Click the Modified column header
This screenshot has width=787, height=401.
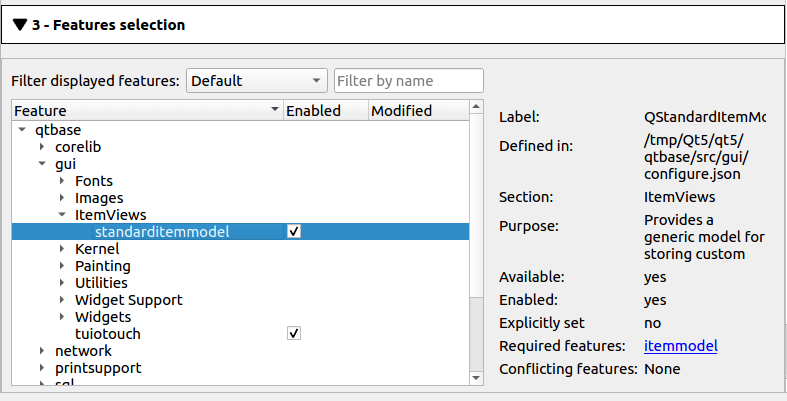click(x=414, y=111)
